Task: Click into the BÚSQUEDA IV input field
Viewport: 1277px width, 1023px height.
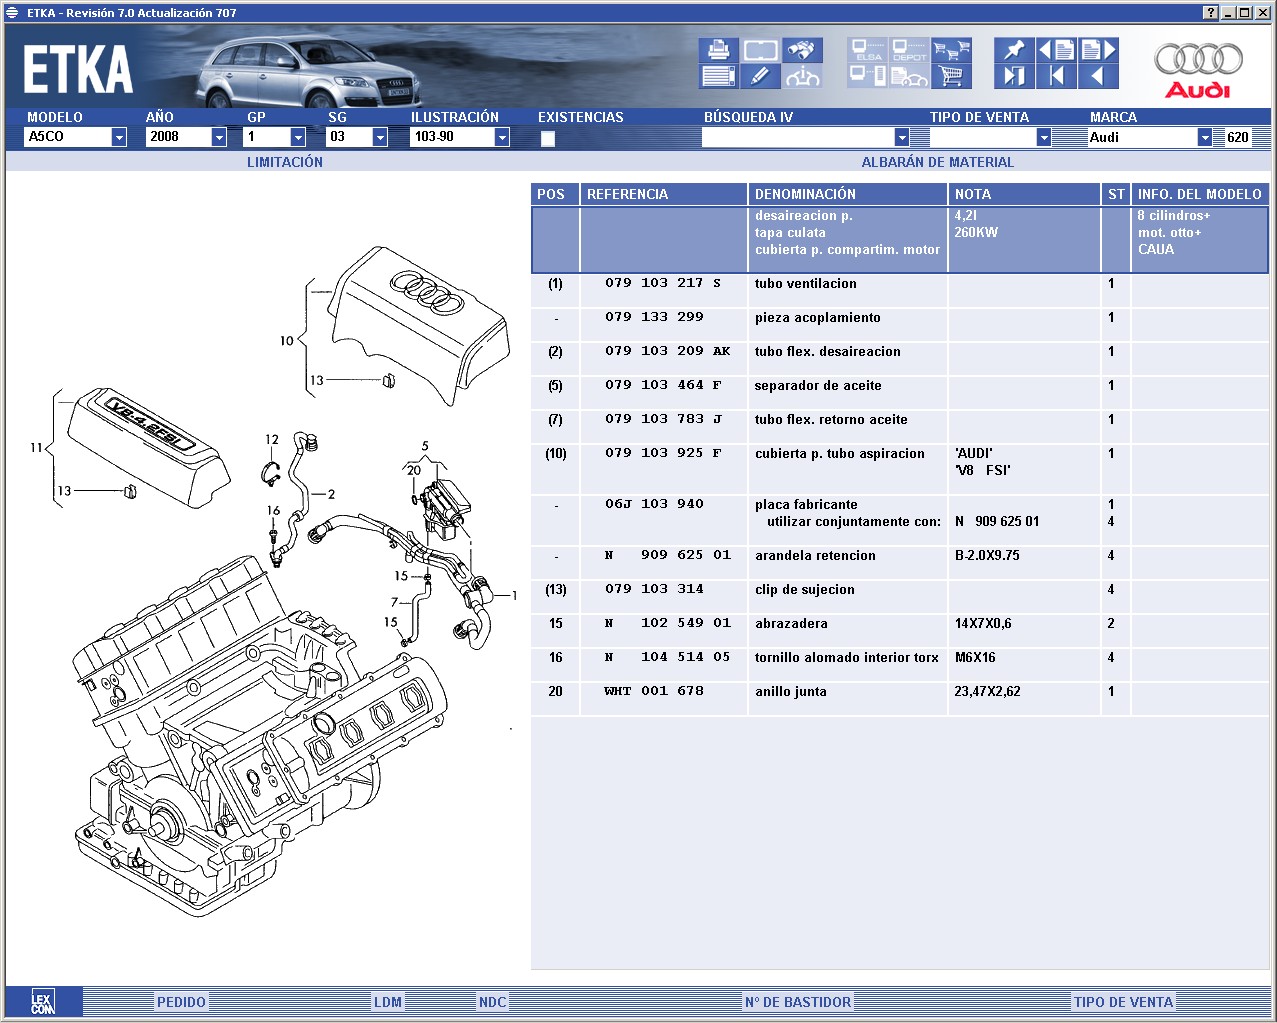Action: (x=798, y=138)
